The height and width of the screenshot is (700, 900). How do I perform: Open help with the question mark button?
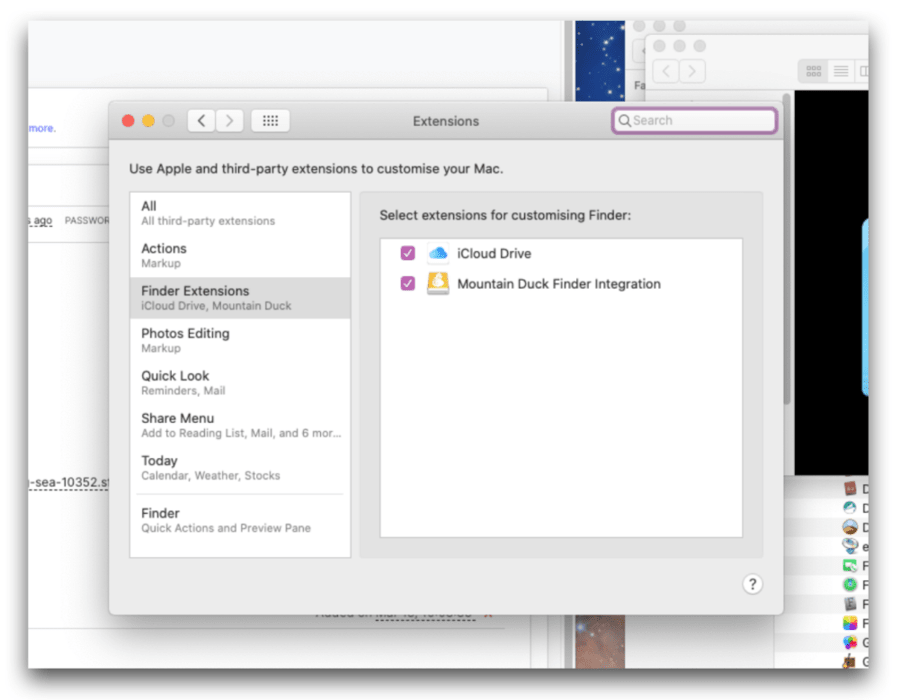[x=753, y=585]
